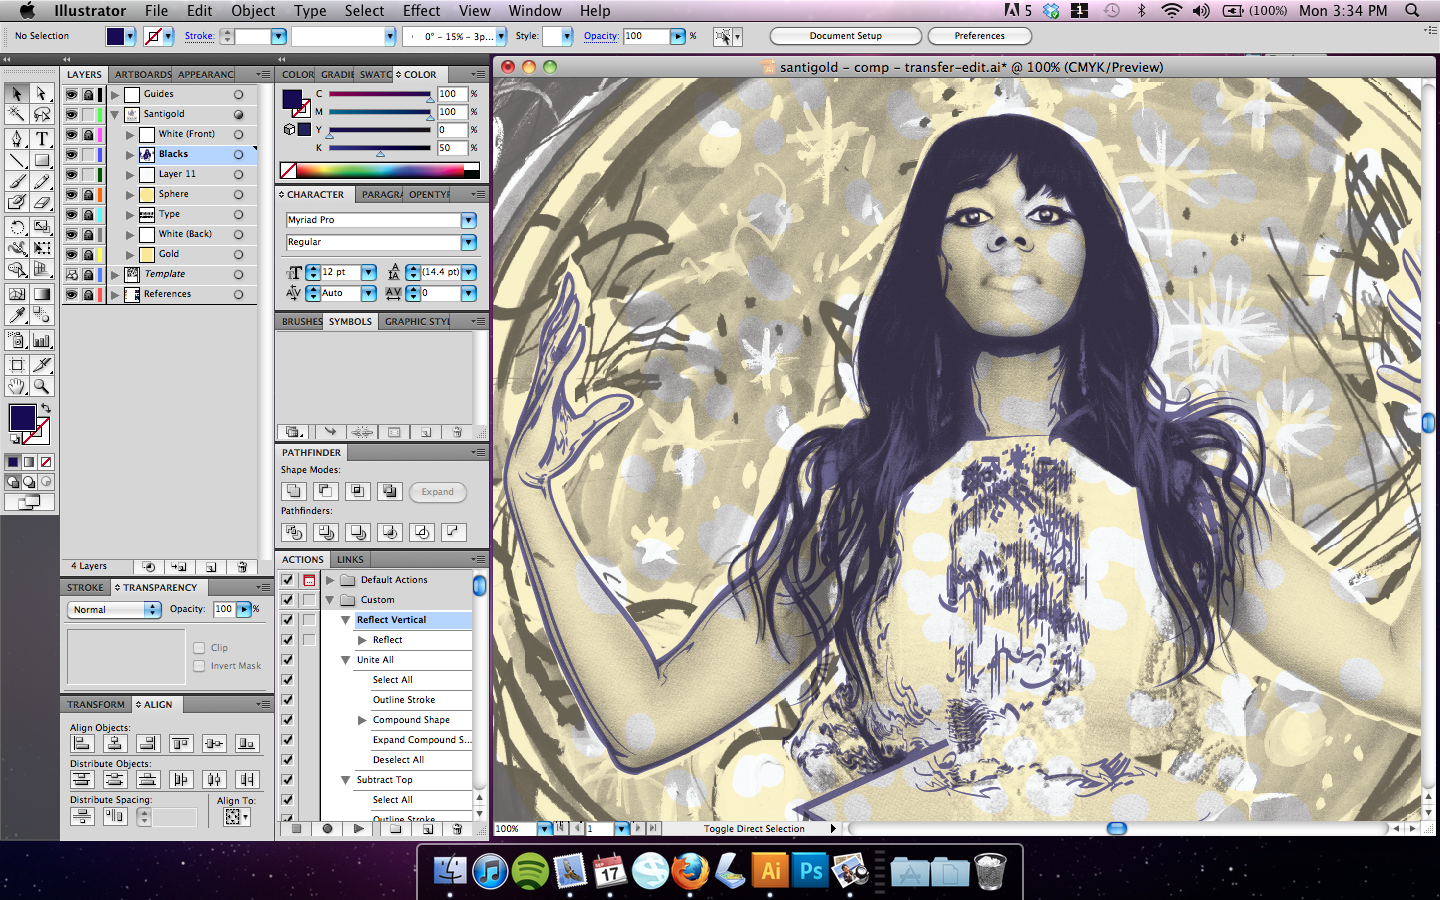Unlock the White (Front) layer lock

pyautogui.click(x=88, y=134)
